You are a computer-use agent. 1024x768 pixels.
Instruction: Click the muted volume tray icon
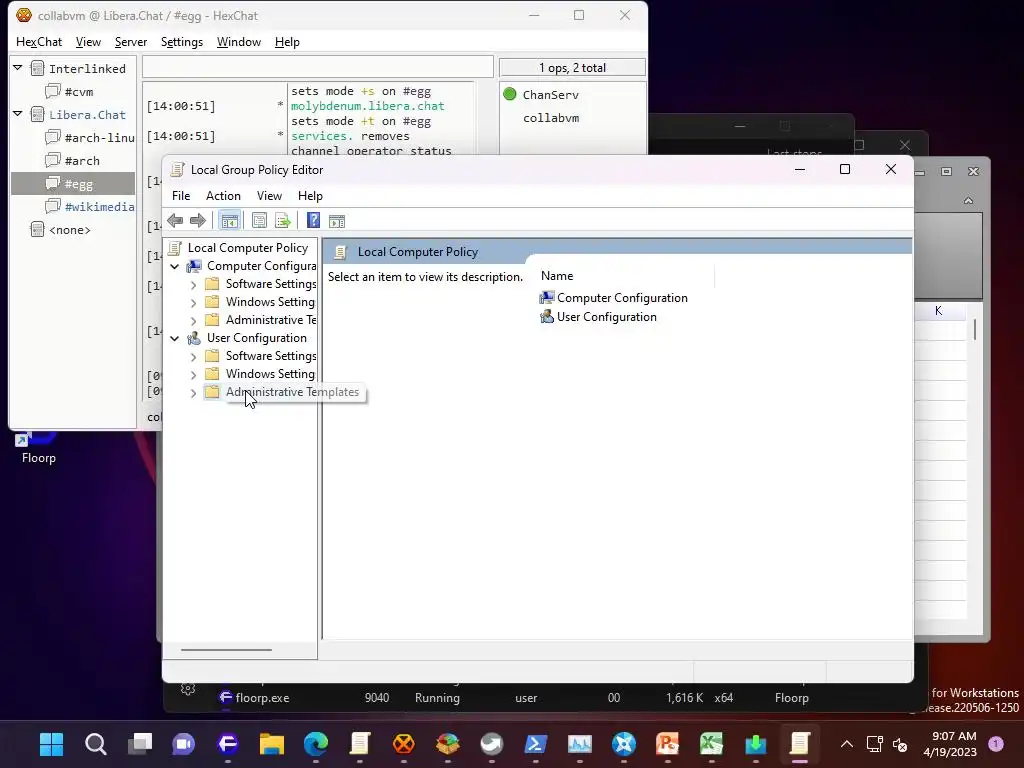click(x=900, y=744)
